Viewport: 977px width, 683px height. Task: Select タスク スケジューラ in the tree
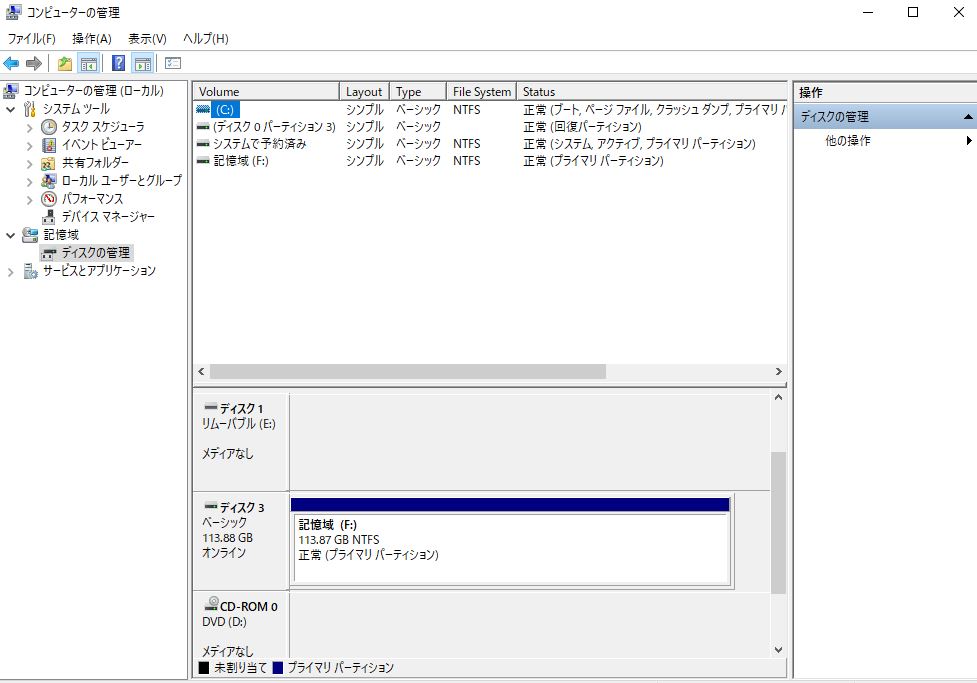pyautogui.click(x=102, y=127)
